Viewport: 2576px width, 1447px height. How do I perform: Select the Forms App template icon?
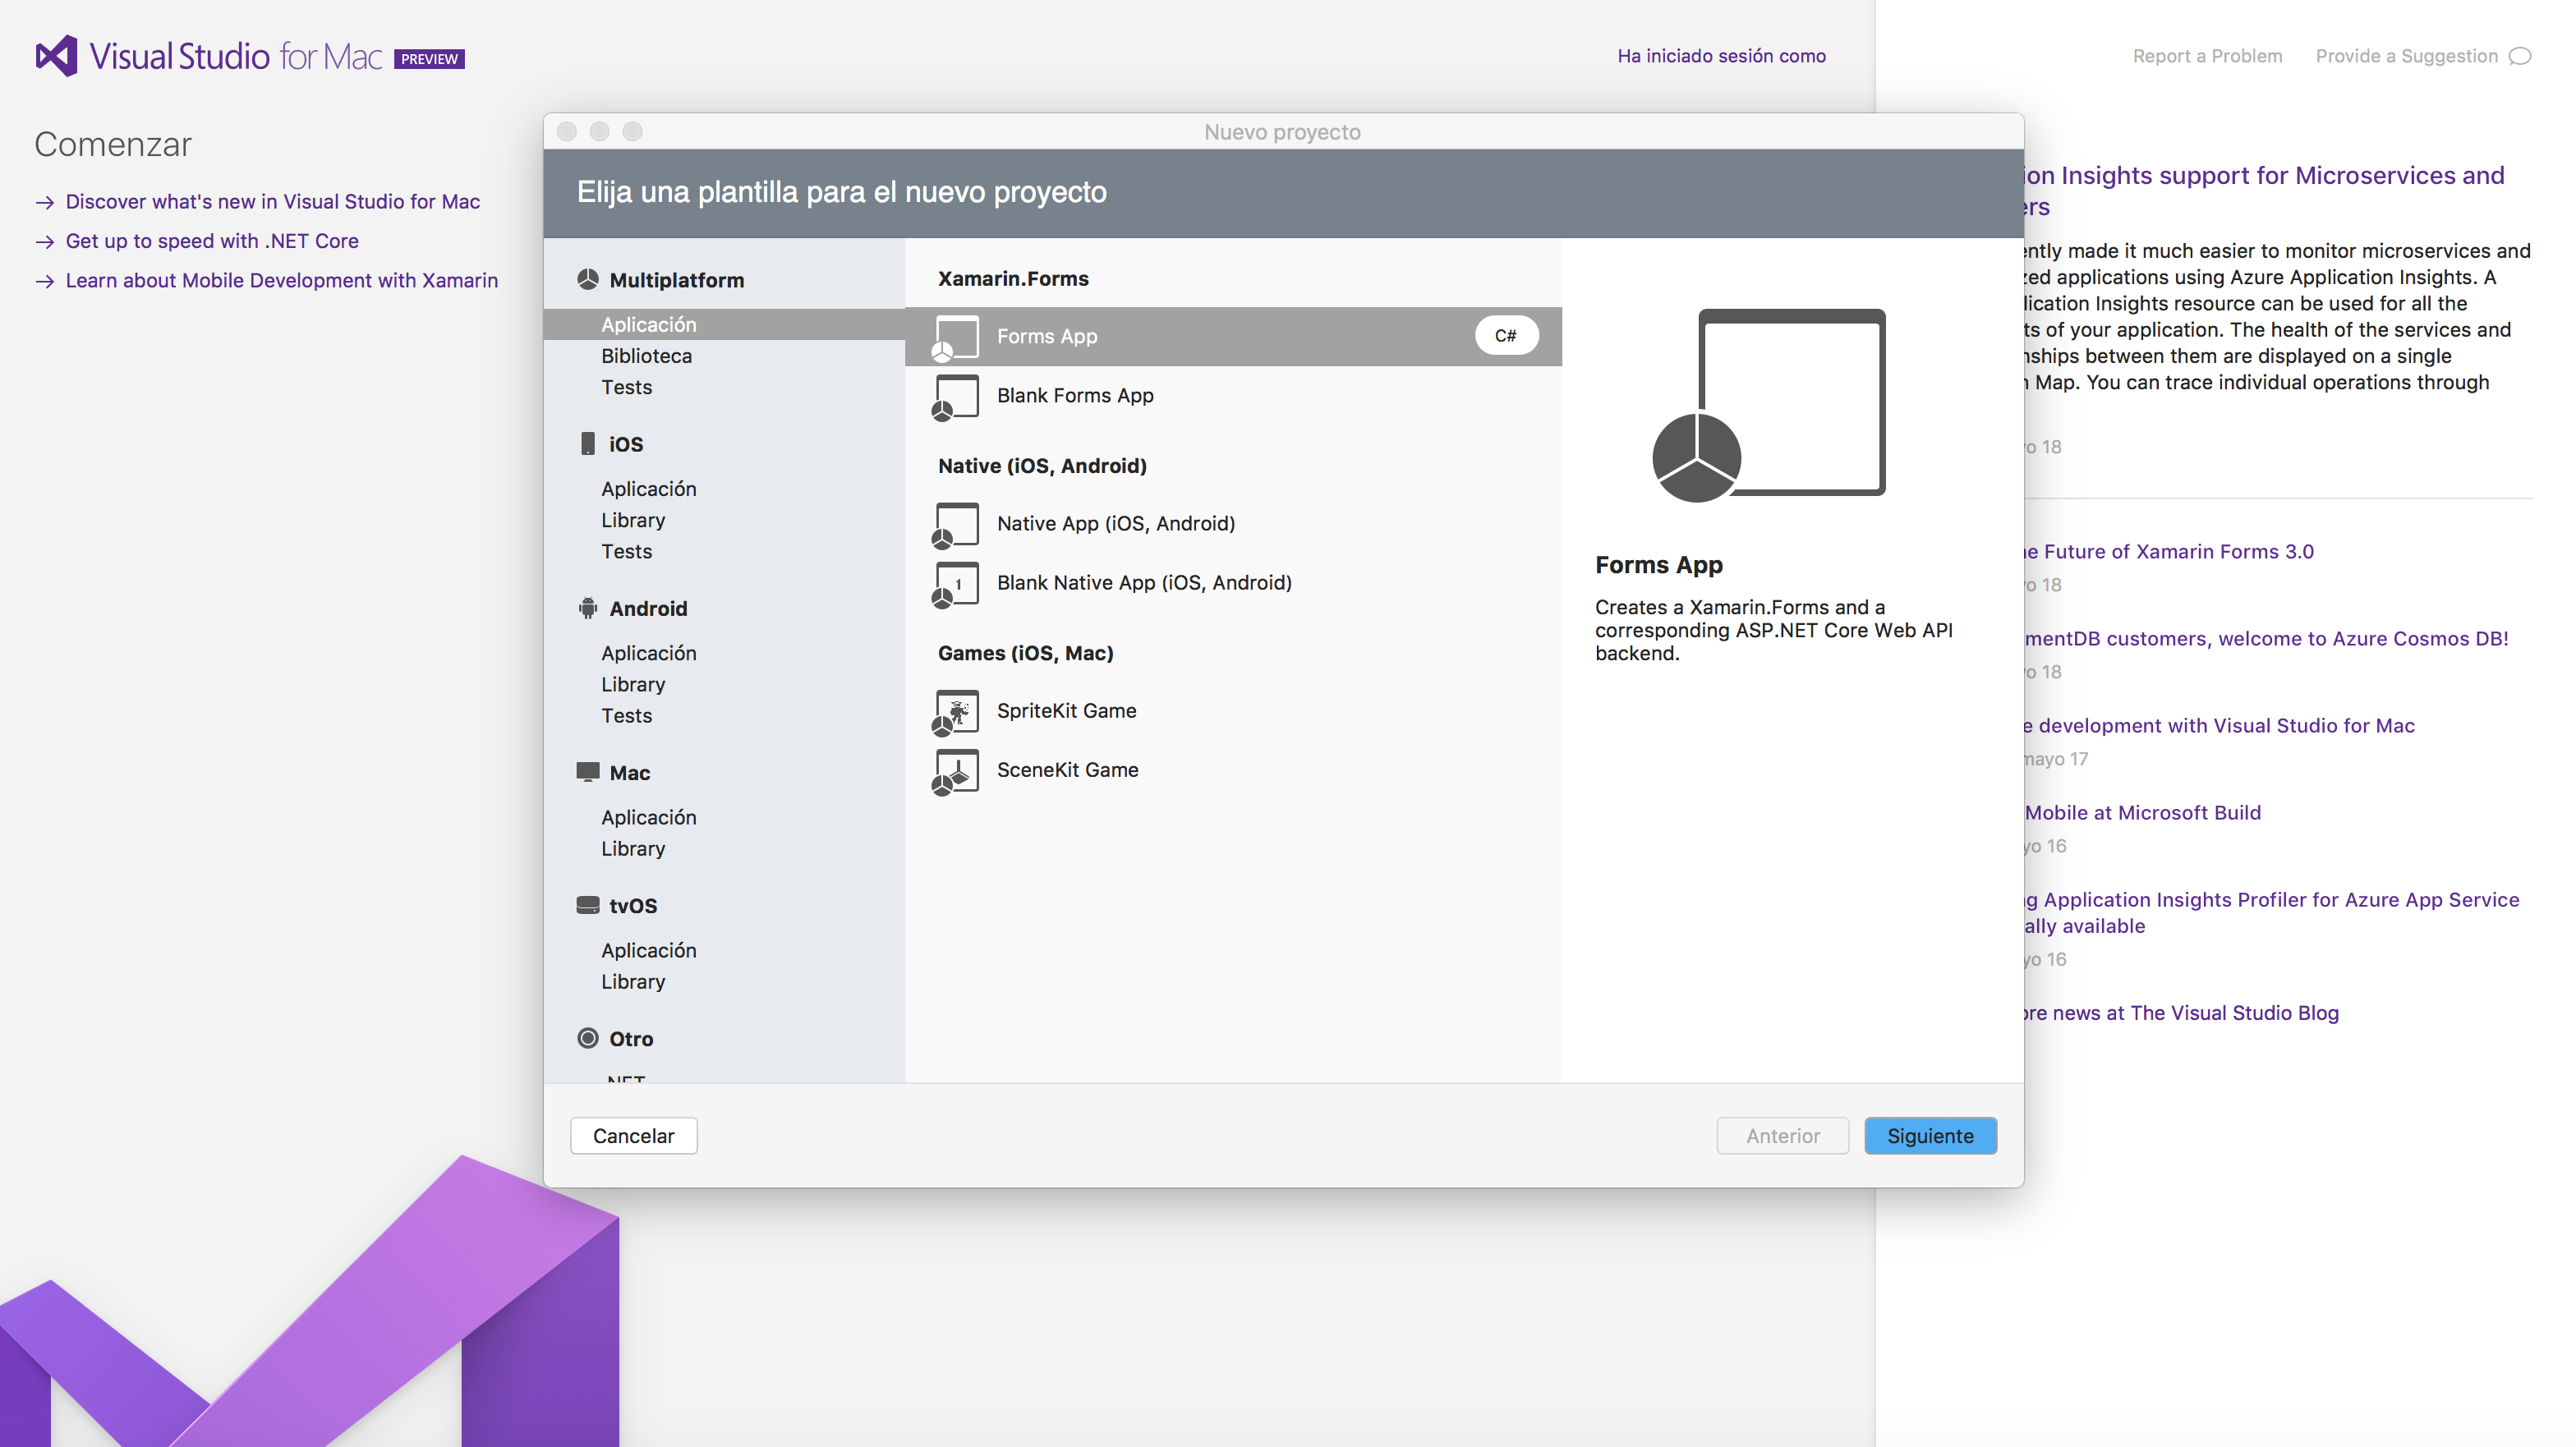956,336
